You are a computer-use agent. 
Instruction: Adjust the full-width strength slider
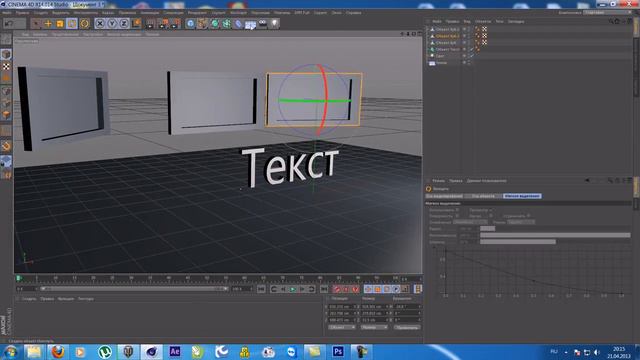pyautogui.click(x=555, y=235)
